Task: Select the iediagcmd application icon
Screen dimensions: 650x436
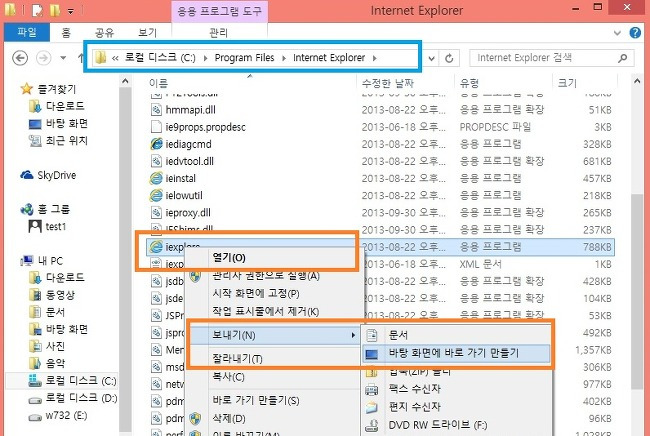Action: tap(156, 144)
